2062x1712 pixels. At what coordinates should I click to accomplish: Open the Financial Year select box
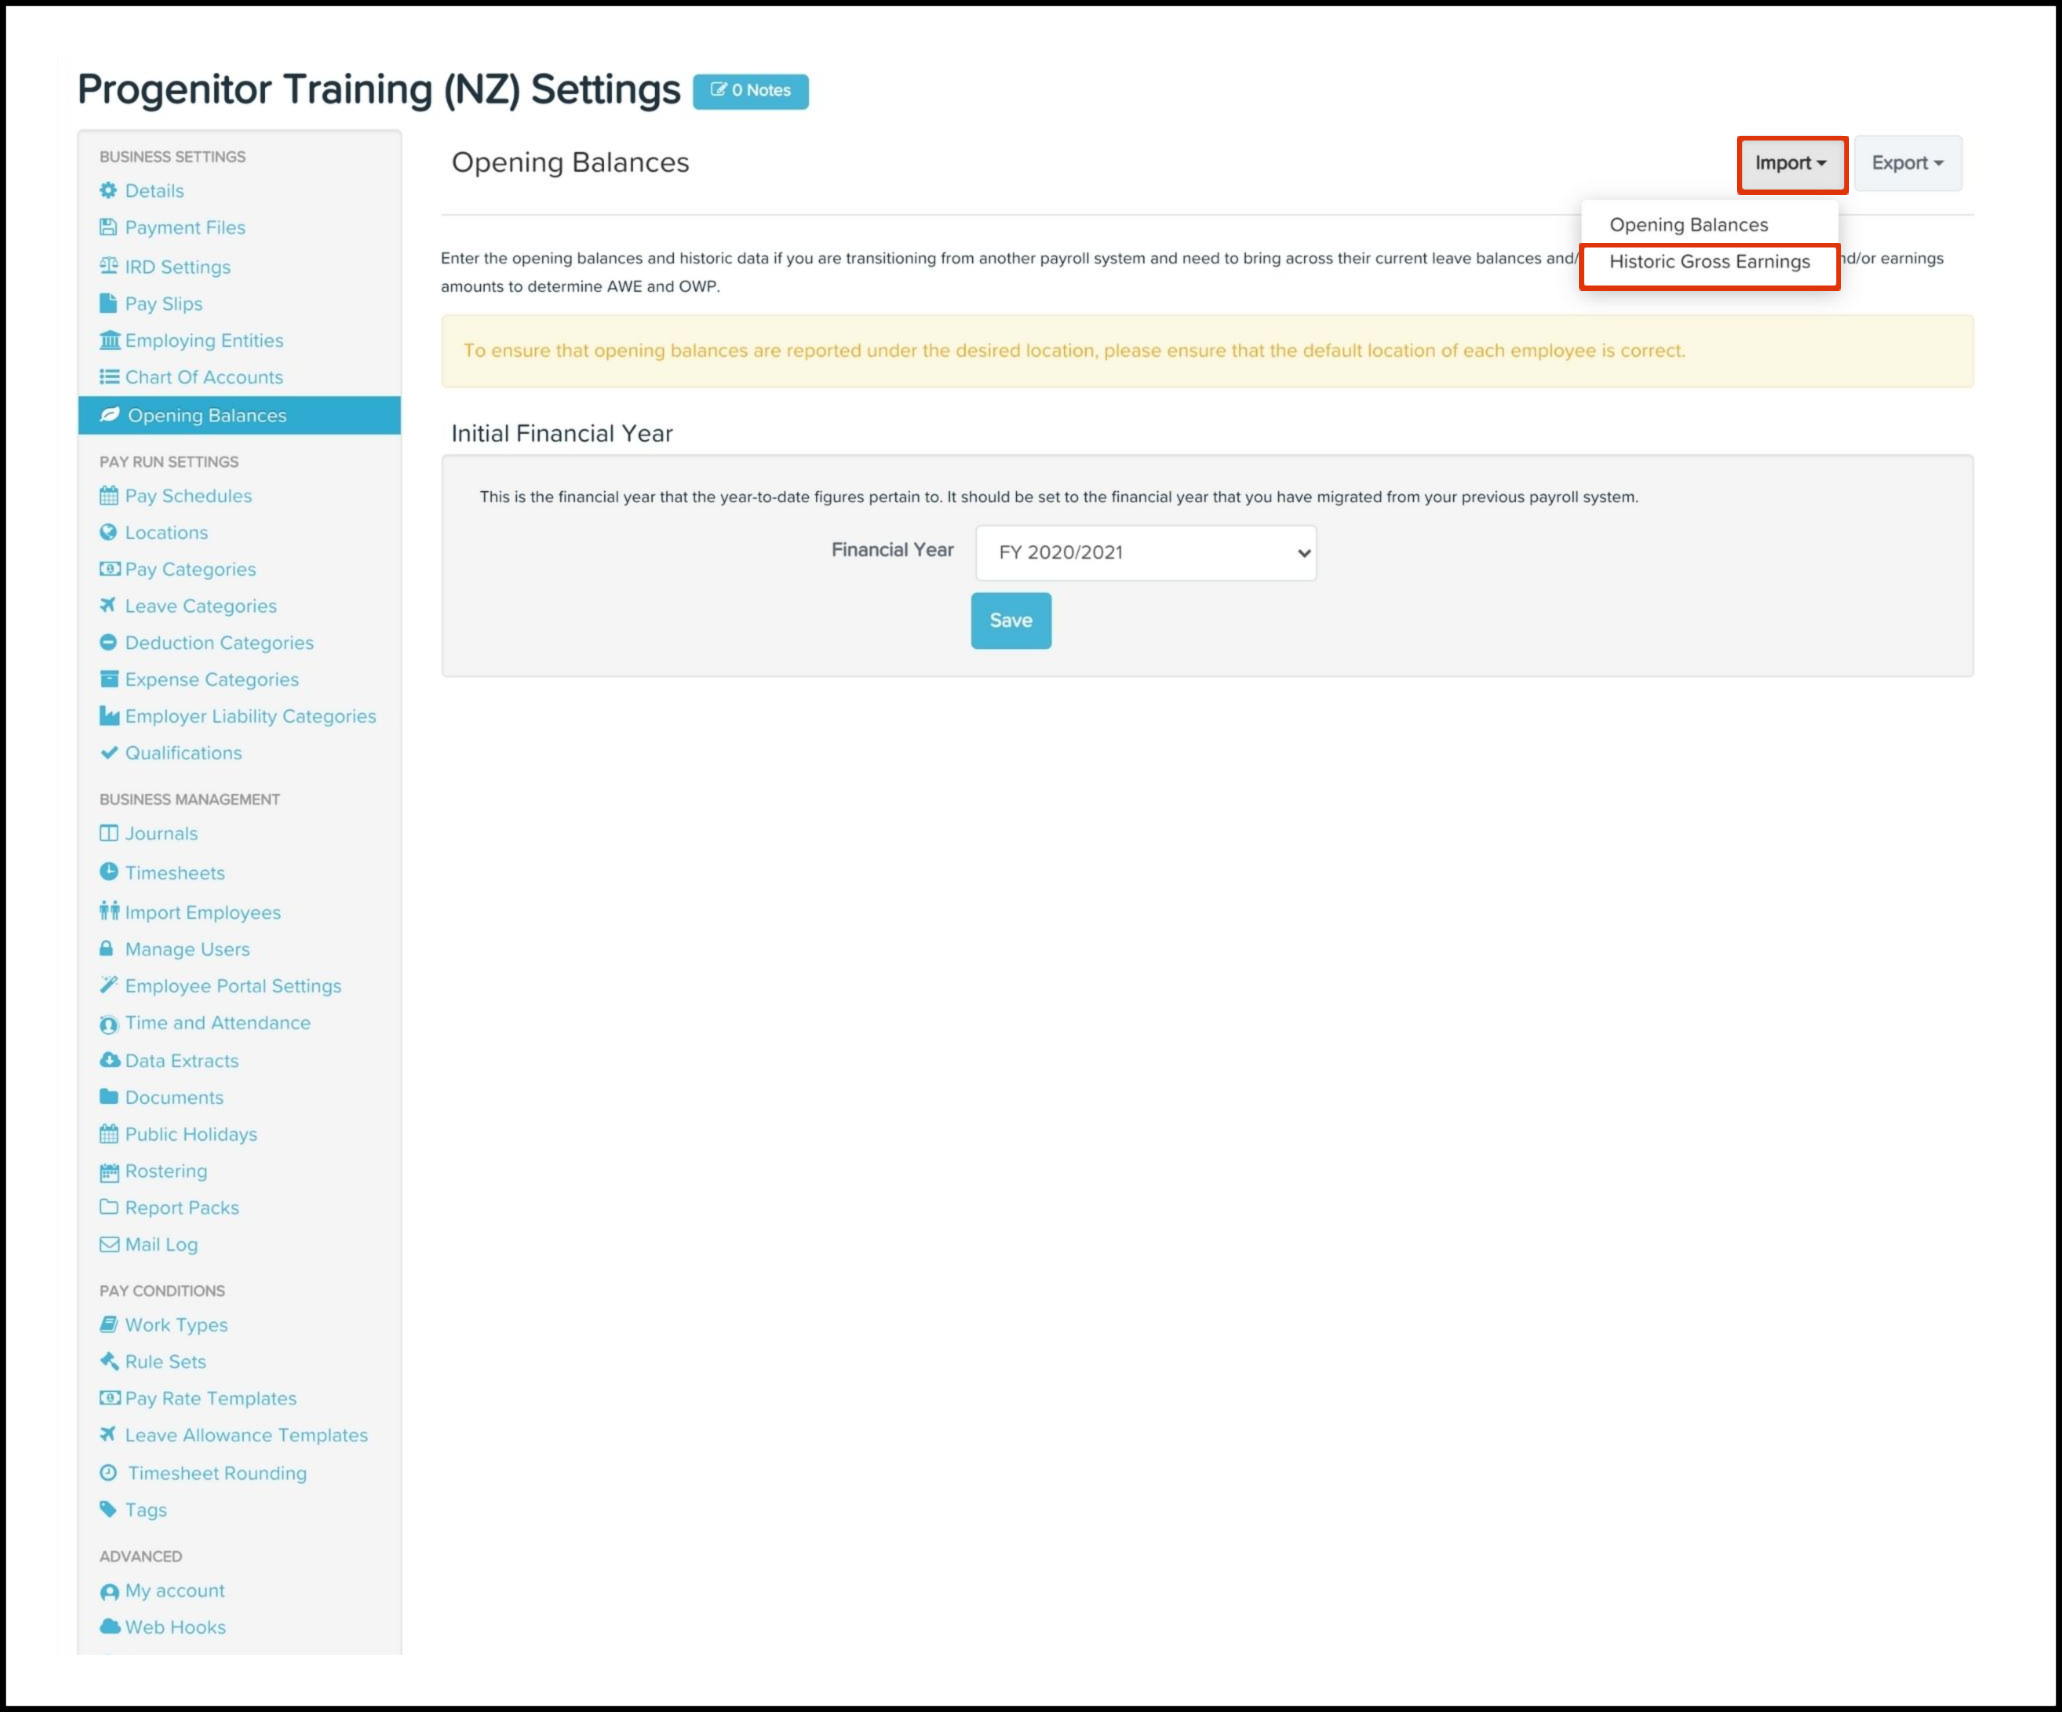1145,552
